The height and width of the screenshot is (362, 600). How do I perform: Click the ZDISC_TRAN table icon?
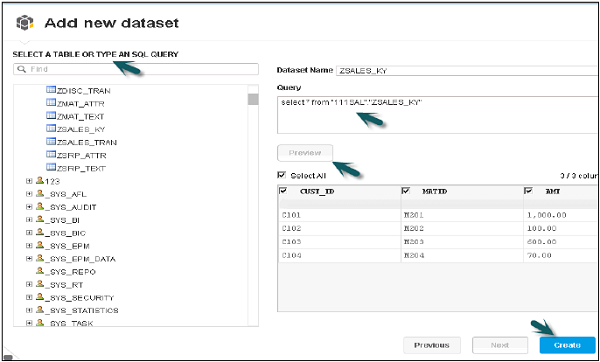(51, 90)
